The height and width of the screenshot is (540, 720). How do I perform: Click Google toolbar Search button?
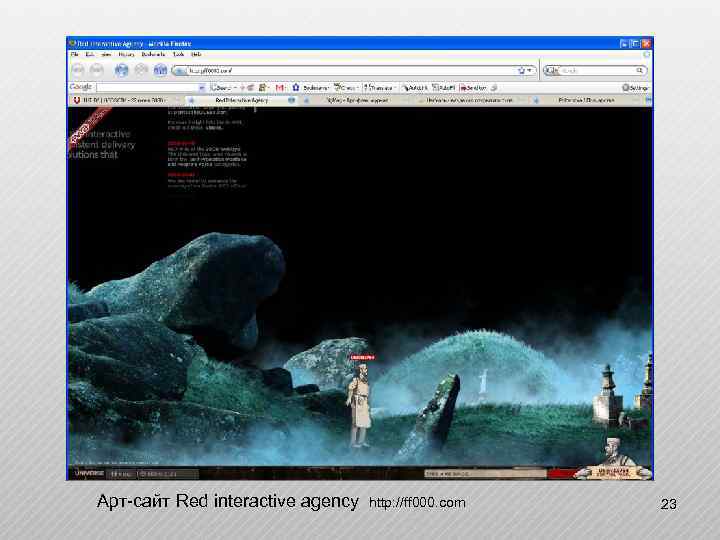(222, 87)
